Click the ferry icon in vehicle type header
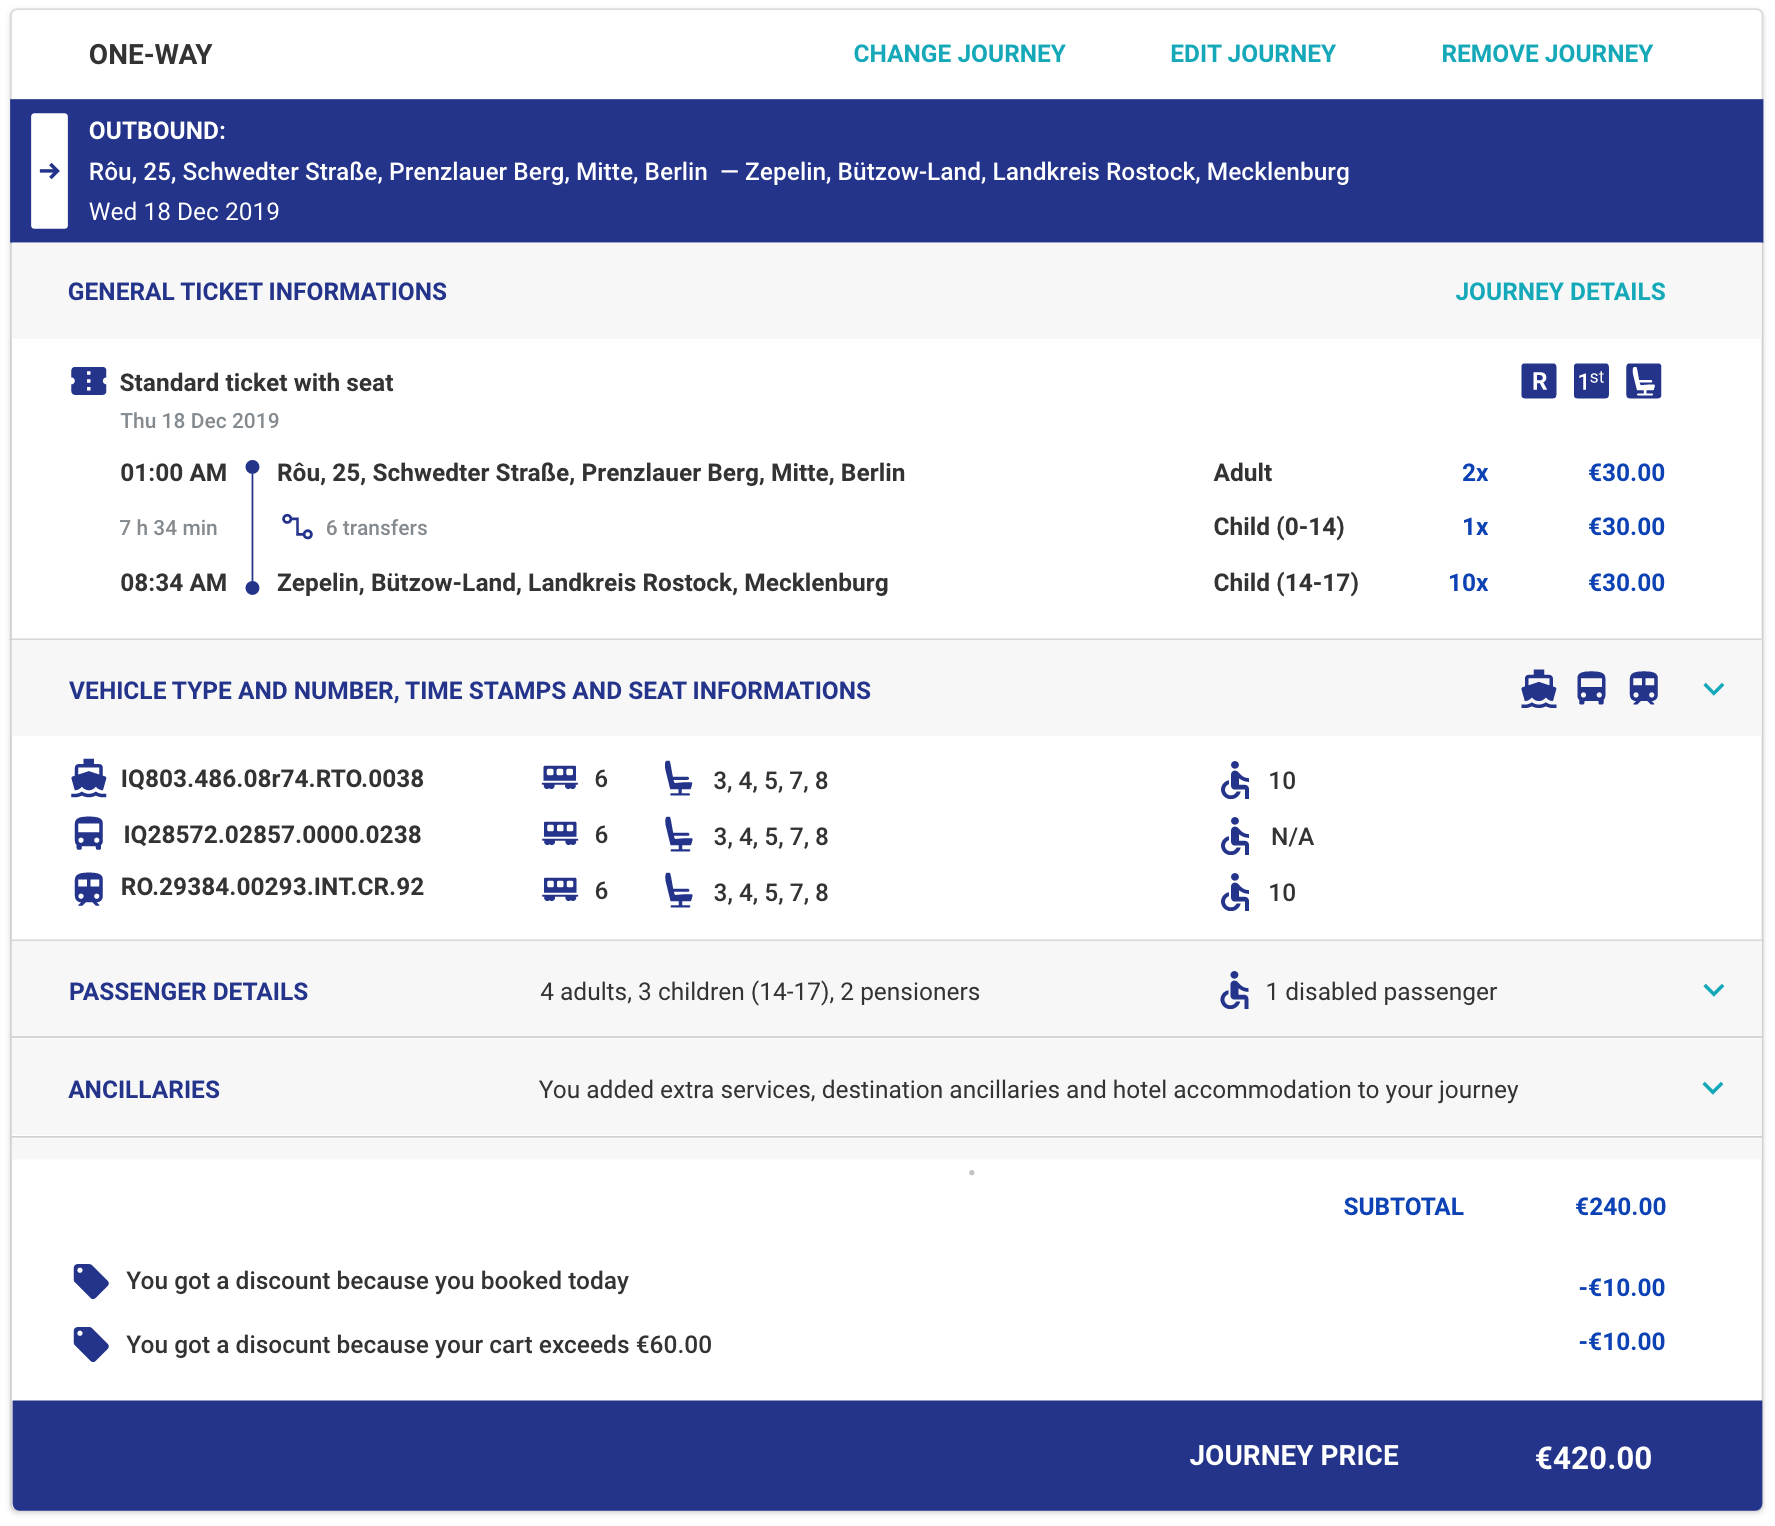1775x1526 pixels. pyautogui.click(x=1539, y=689)
